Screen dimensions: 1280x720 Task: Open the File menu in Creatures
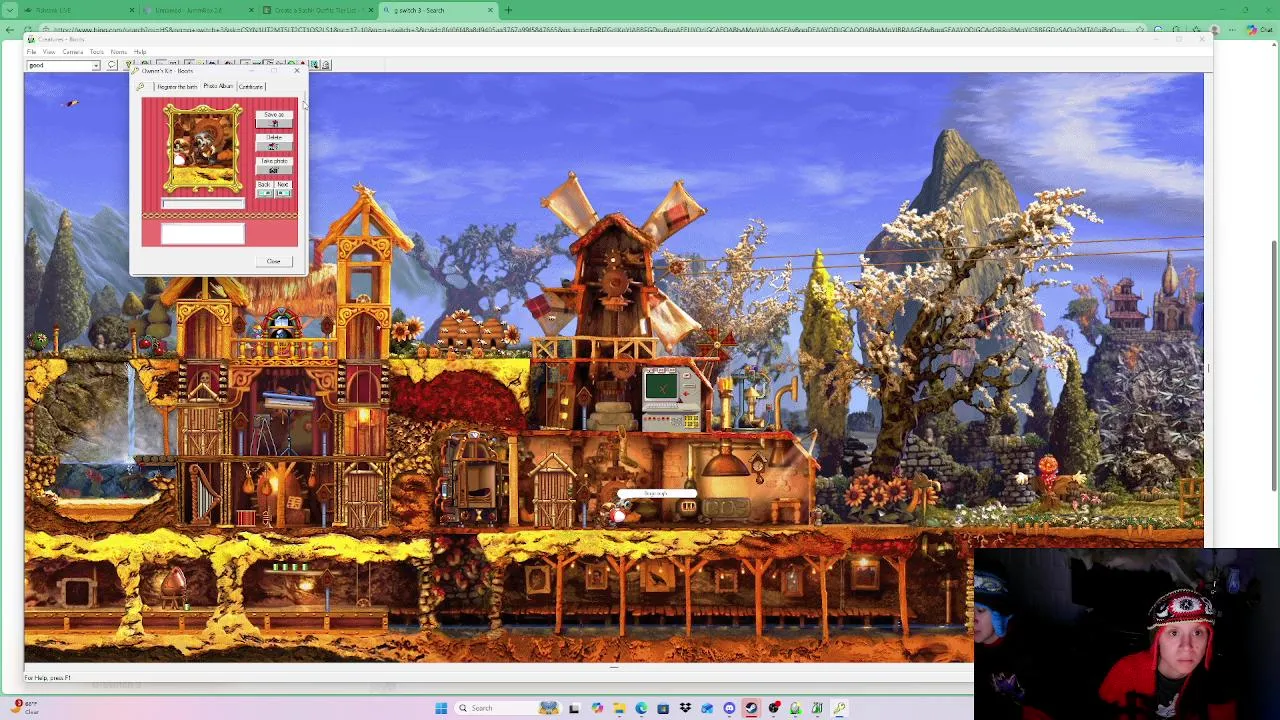(x=31, y=52)
